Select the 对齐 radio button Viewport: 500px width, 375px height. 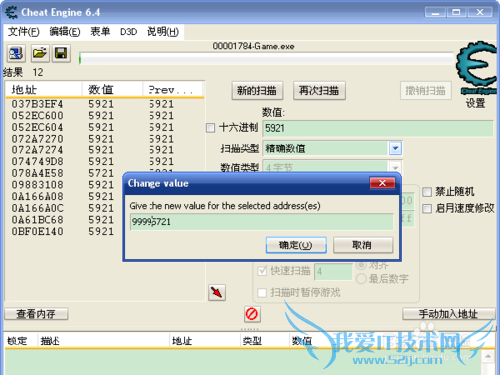(x=361, y=266)
